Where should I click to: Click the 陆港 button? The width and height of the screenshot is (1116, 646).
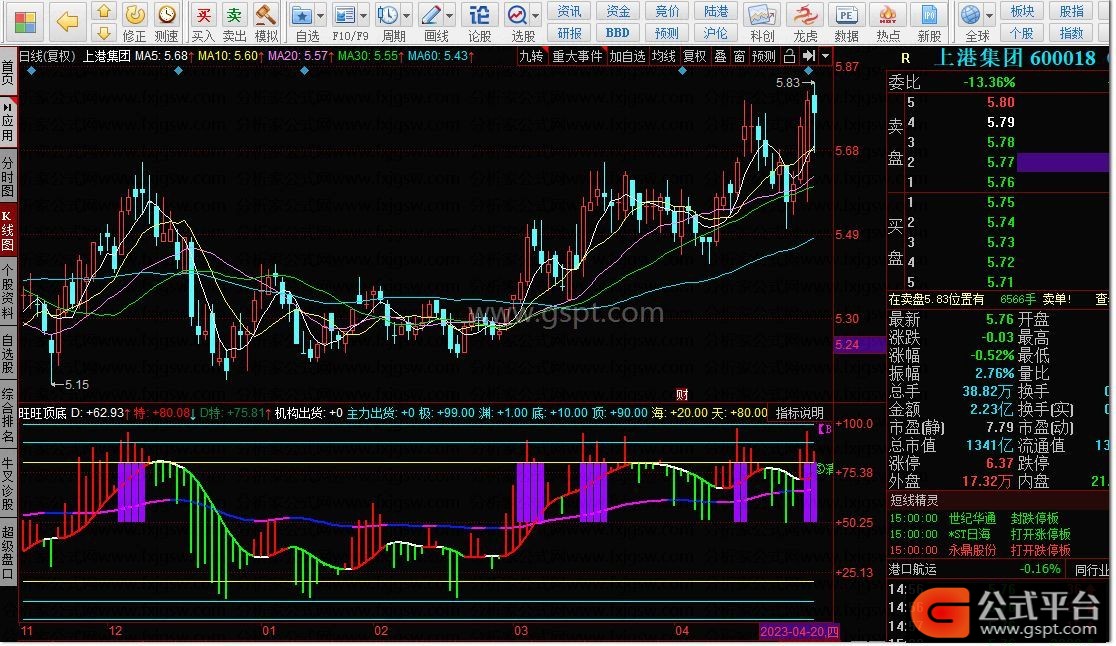pos(716,11)
